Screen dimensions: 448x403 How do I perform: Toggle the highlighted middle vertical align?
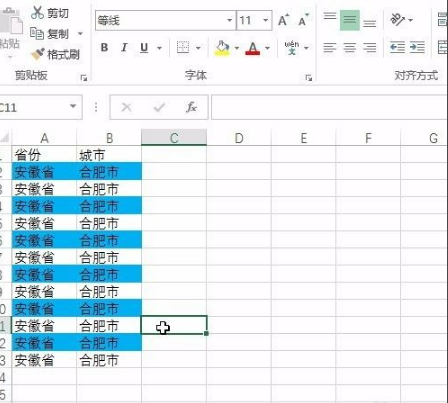(350, 20)
